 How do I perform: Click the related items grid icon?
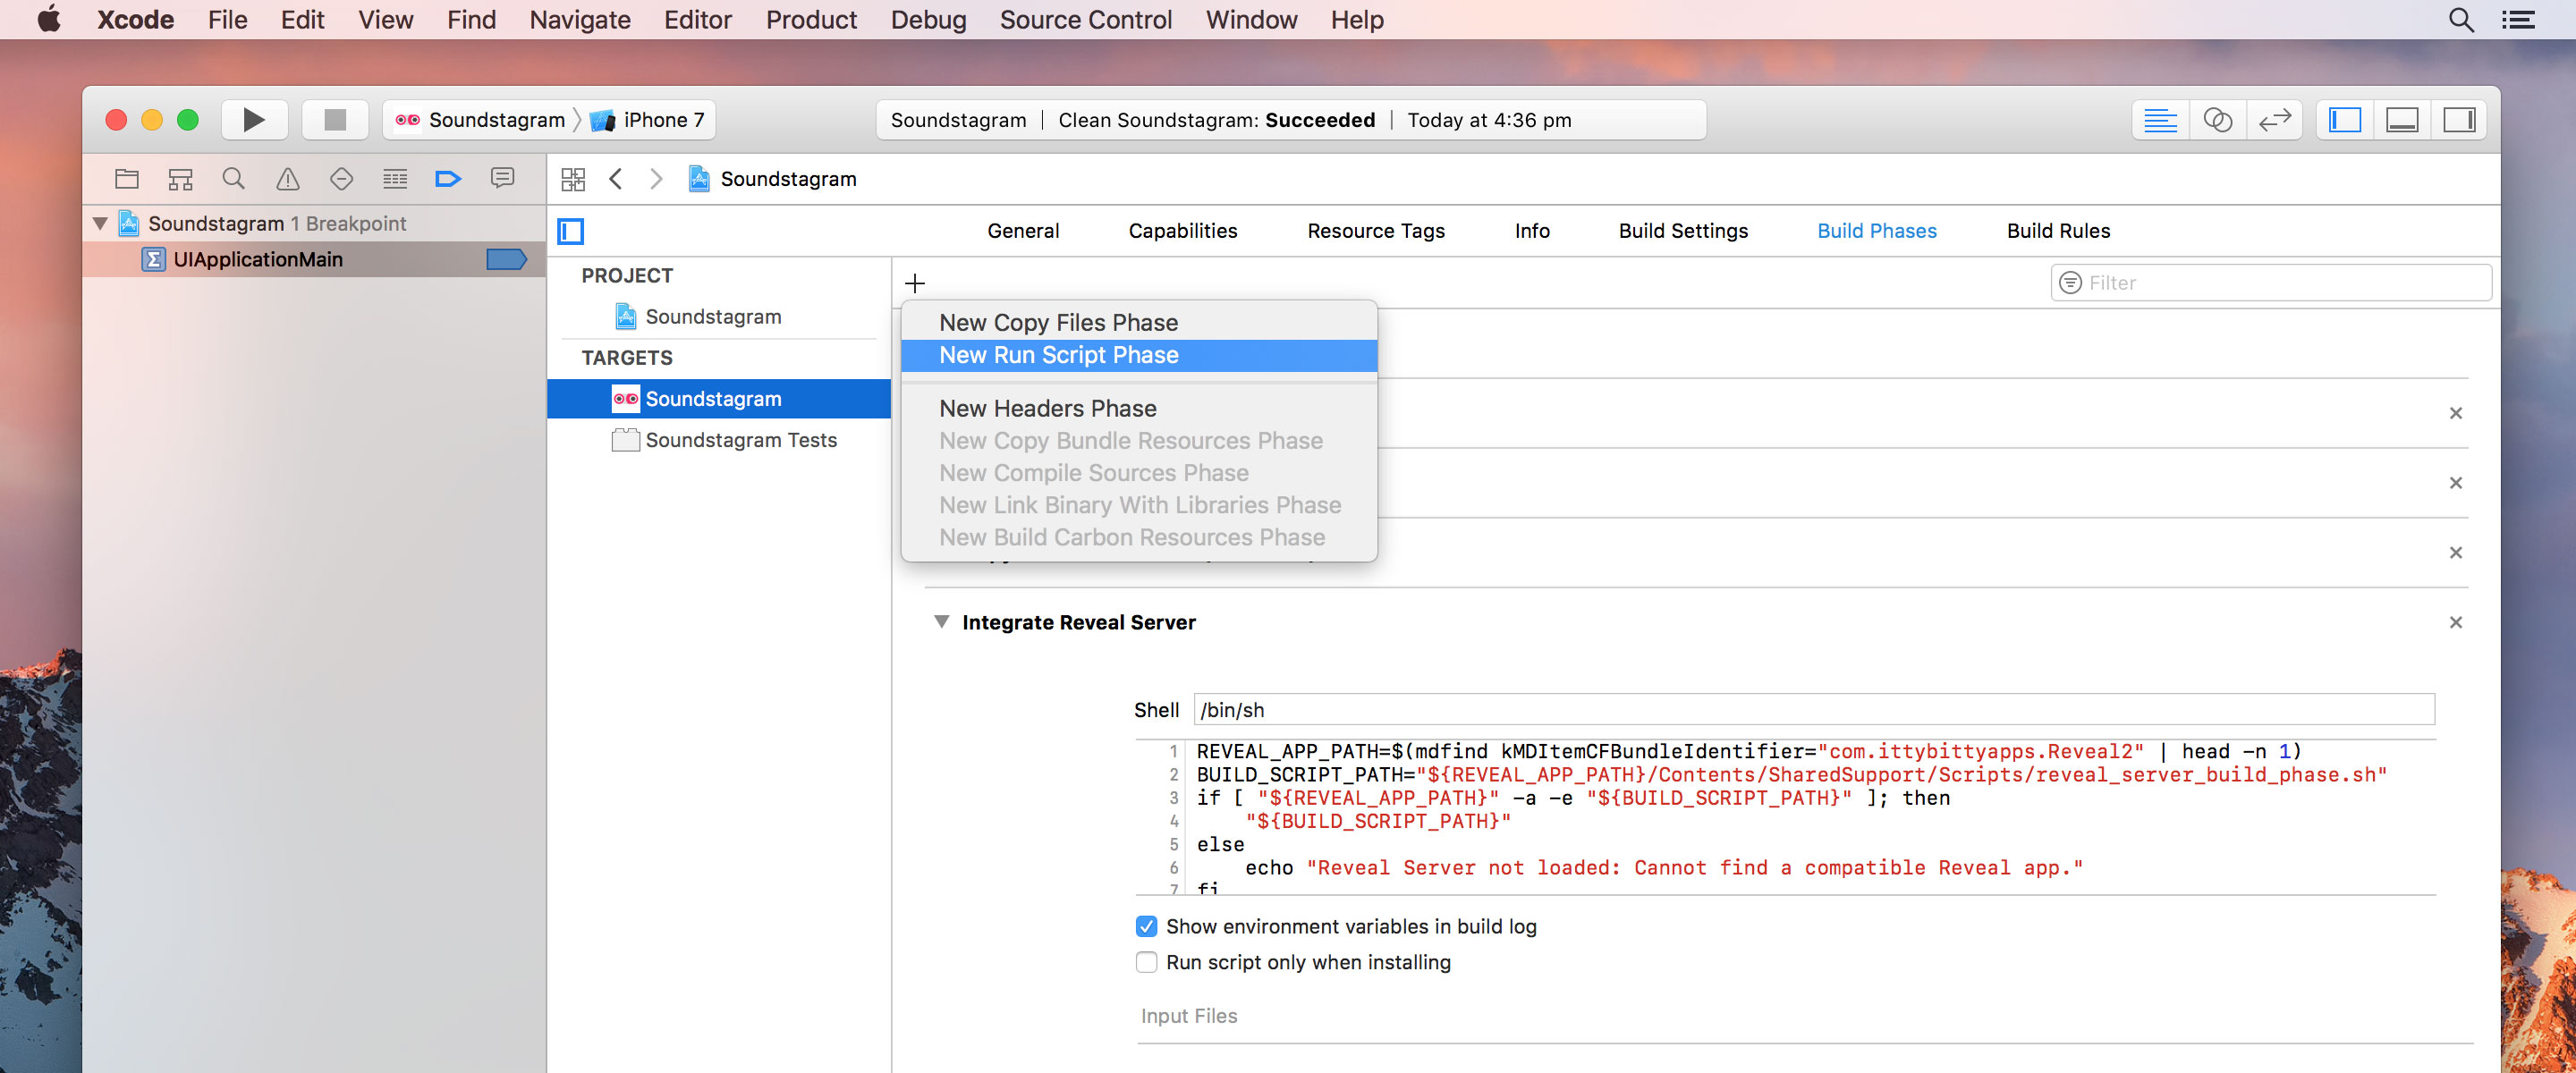point(573,179)
